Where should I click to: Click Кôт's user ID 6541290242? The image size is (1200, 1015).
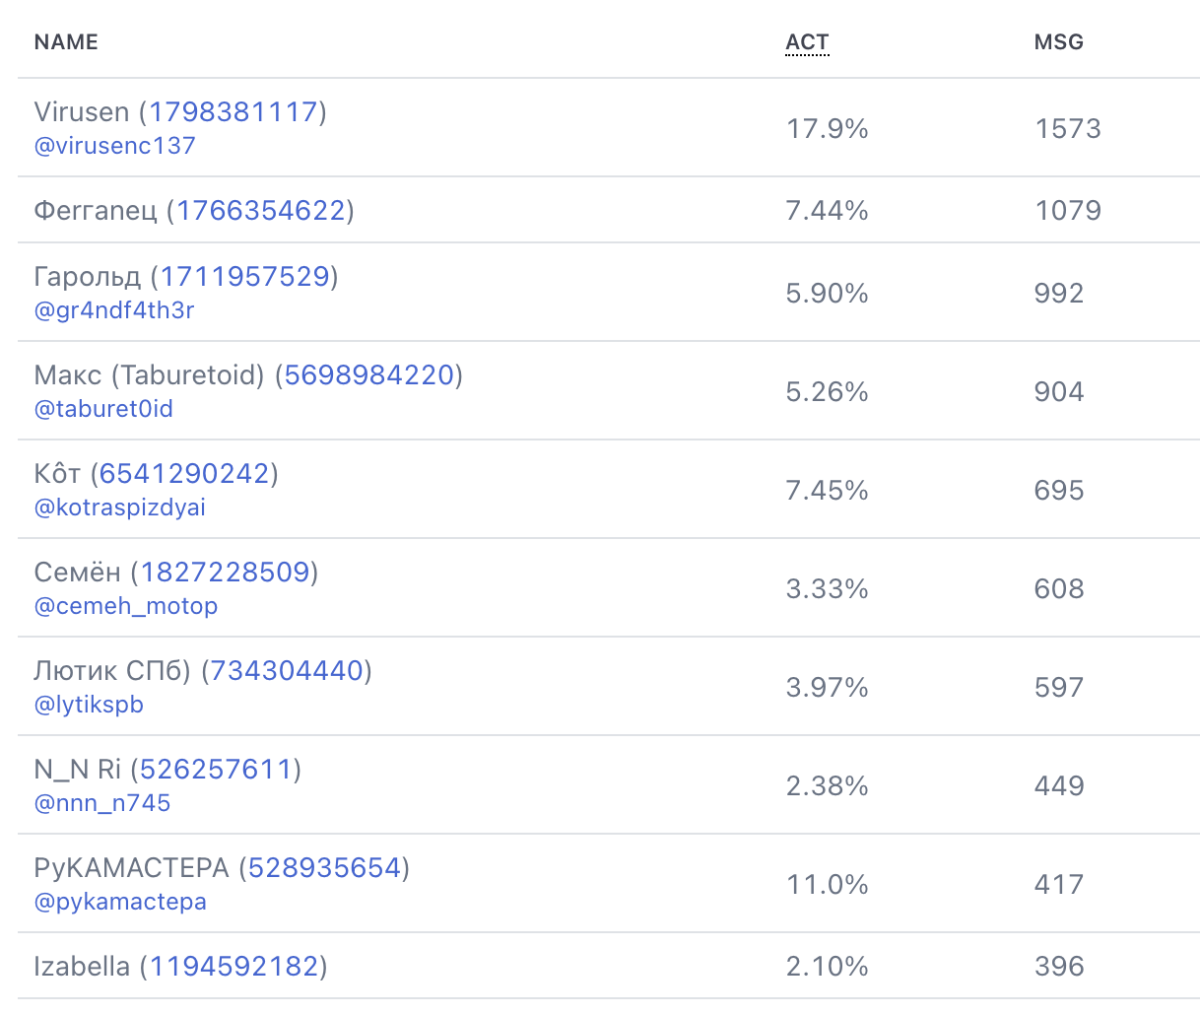(185, 473)
